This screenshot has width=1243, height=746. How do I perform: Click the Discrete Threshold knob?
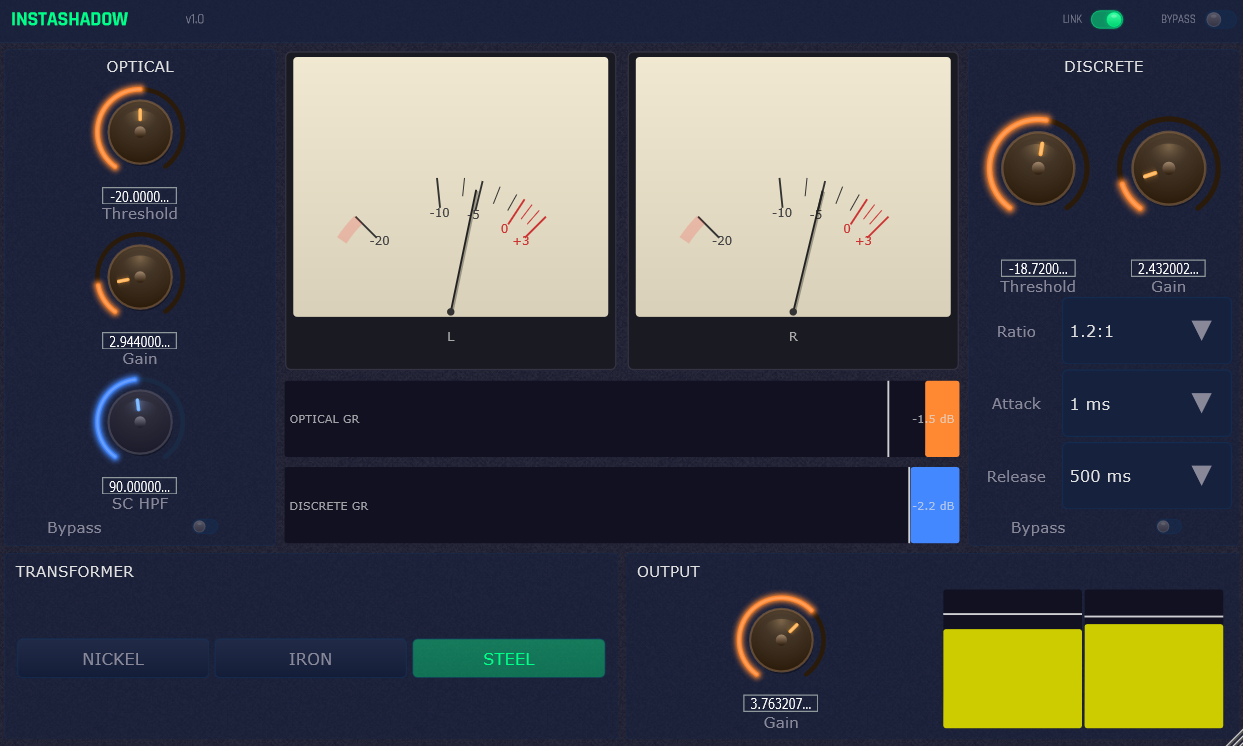[x=1037, y=167]
